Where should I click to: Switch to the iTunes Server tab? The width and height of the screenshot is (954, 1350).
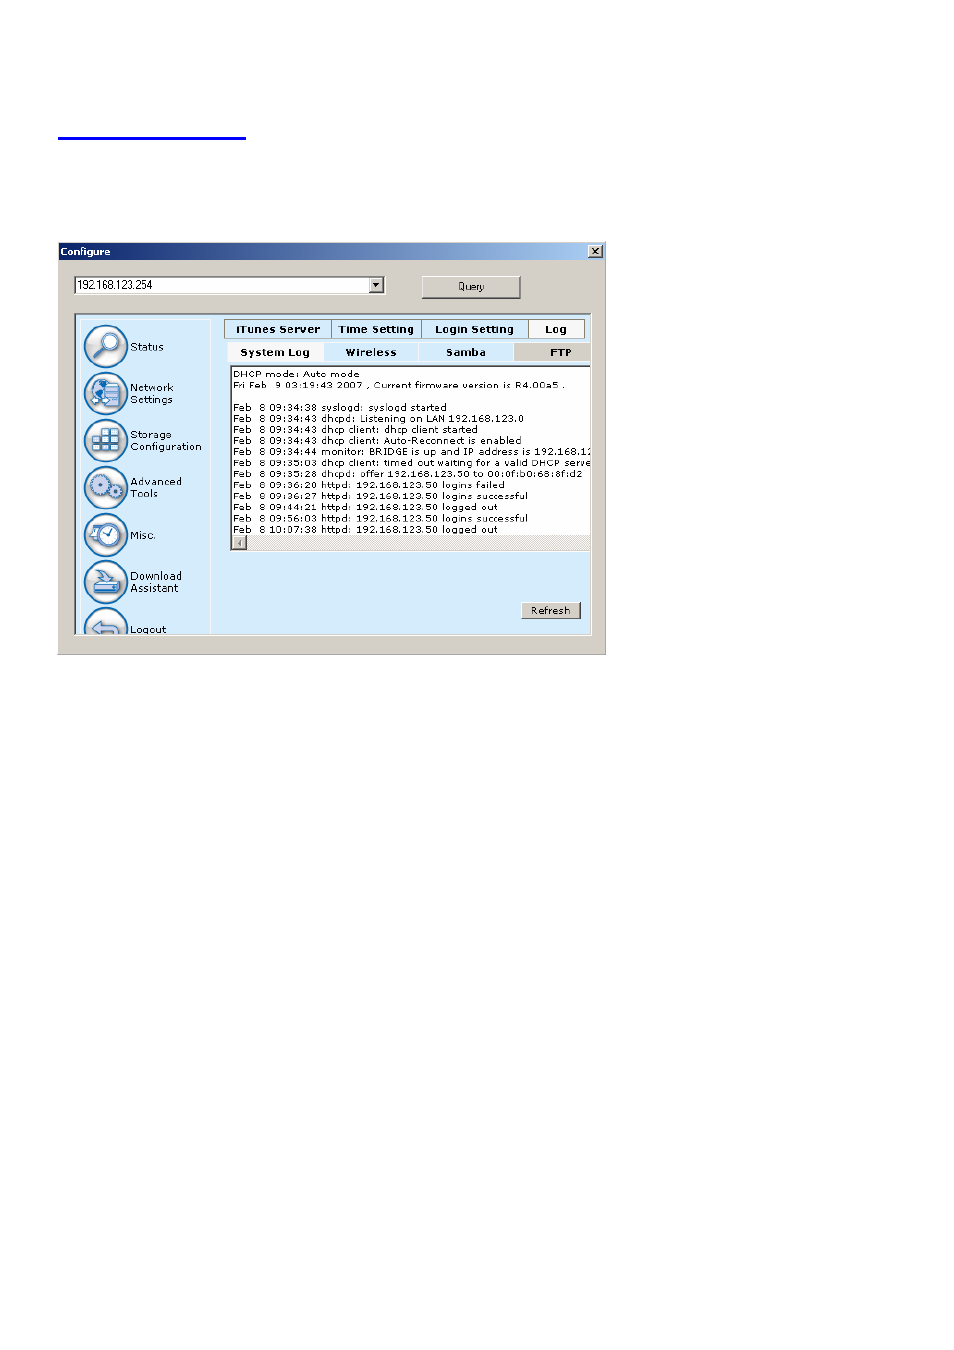277,329
